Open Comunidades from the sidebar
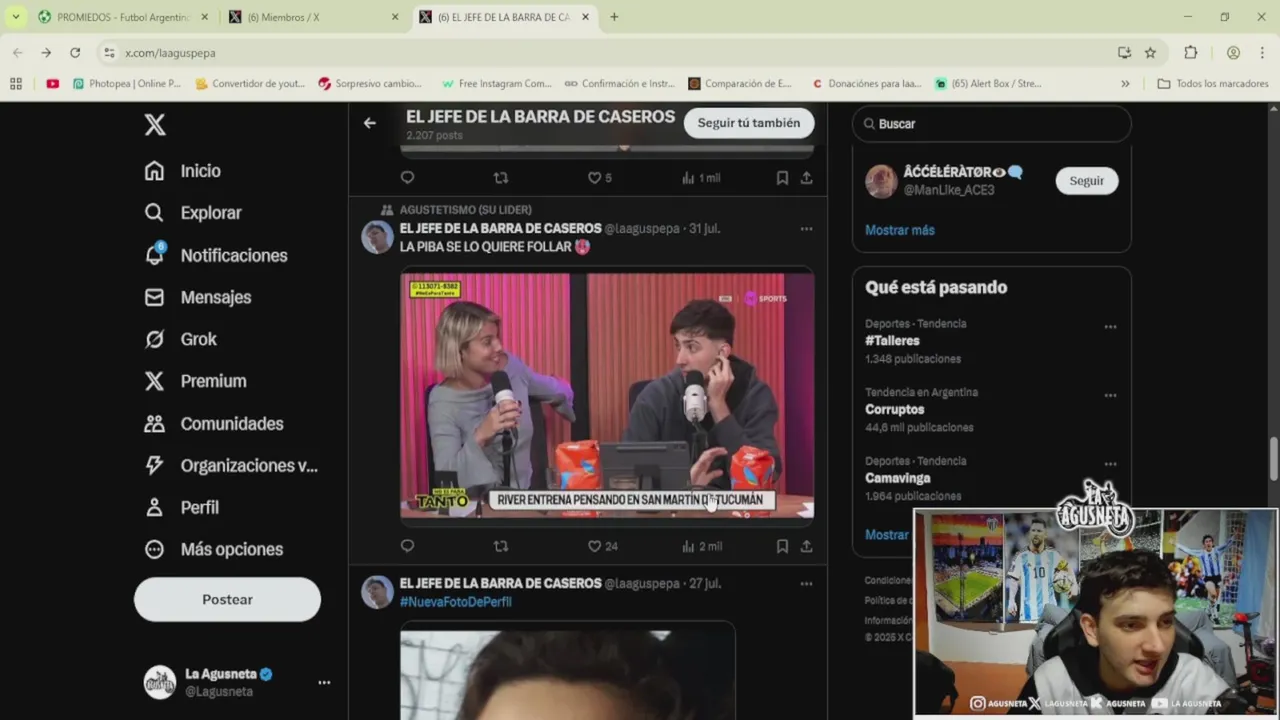This screenshot has height=720, width=1280. pos(214,423)
